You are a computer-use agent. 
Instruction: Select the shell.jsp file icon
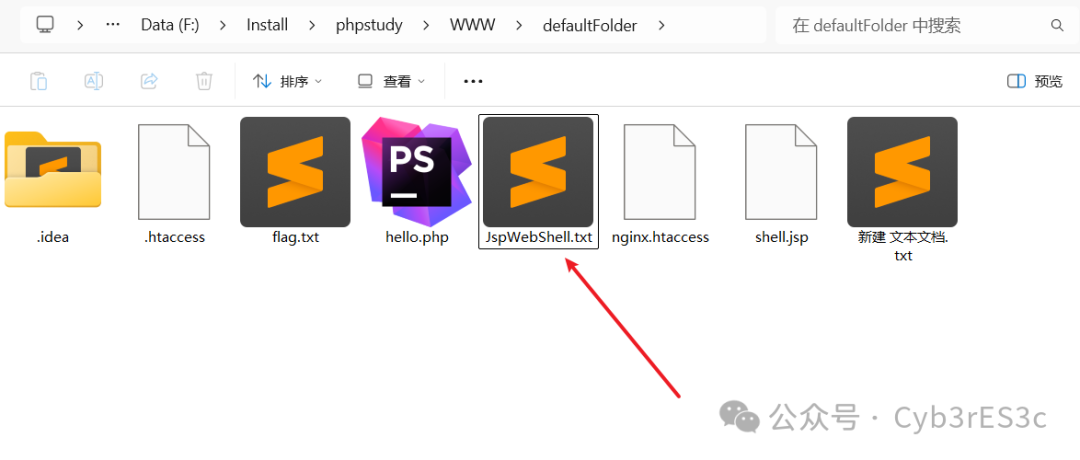point(781,171)
